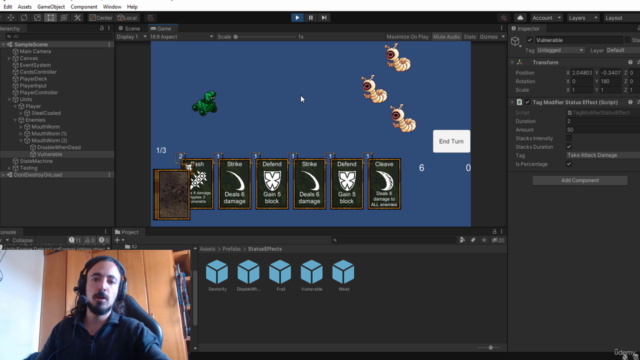This screenshot has width=640, height=360.
Task: Open the 16:9 Aspect dropdown
Action: click(x=181, y=37)
